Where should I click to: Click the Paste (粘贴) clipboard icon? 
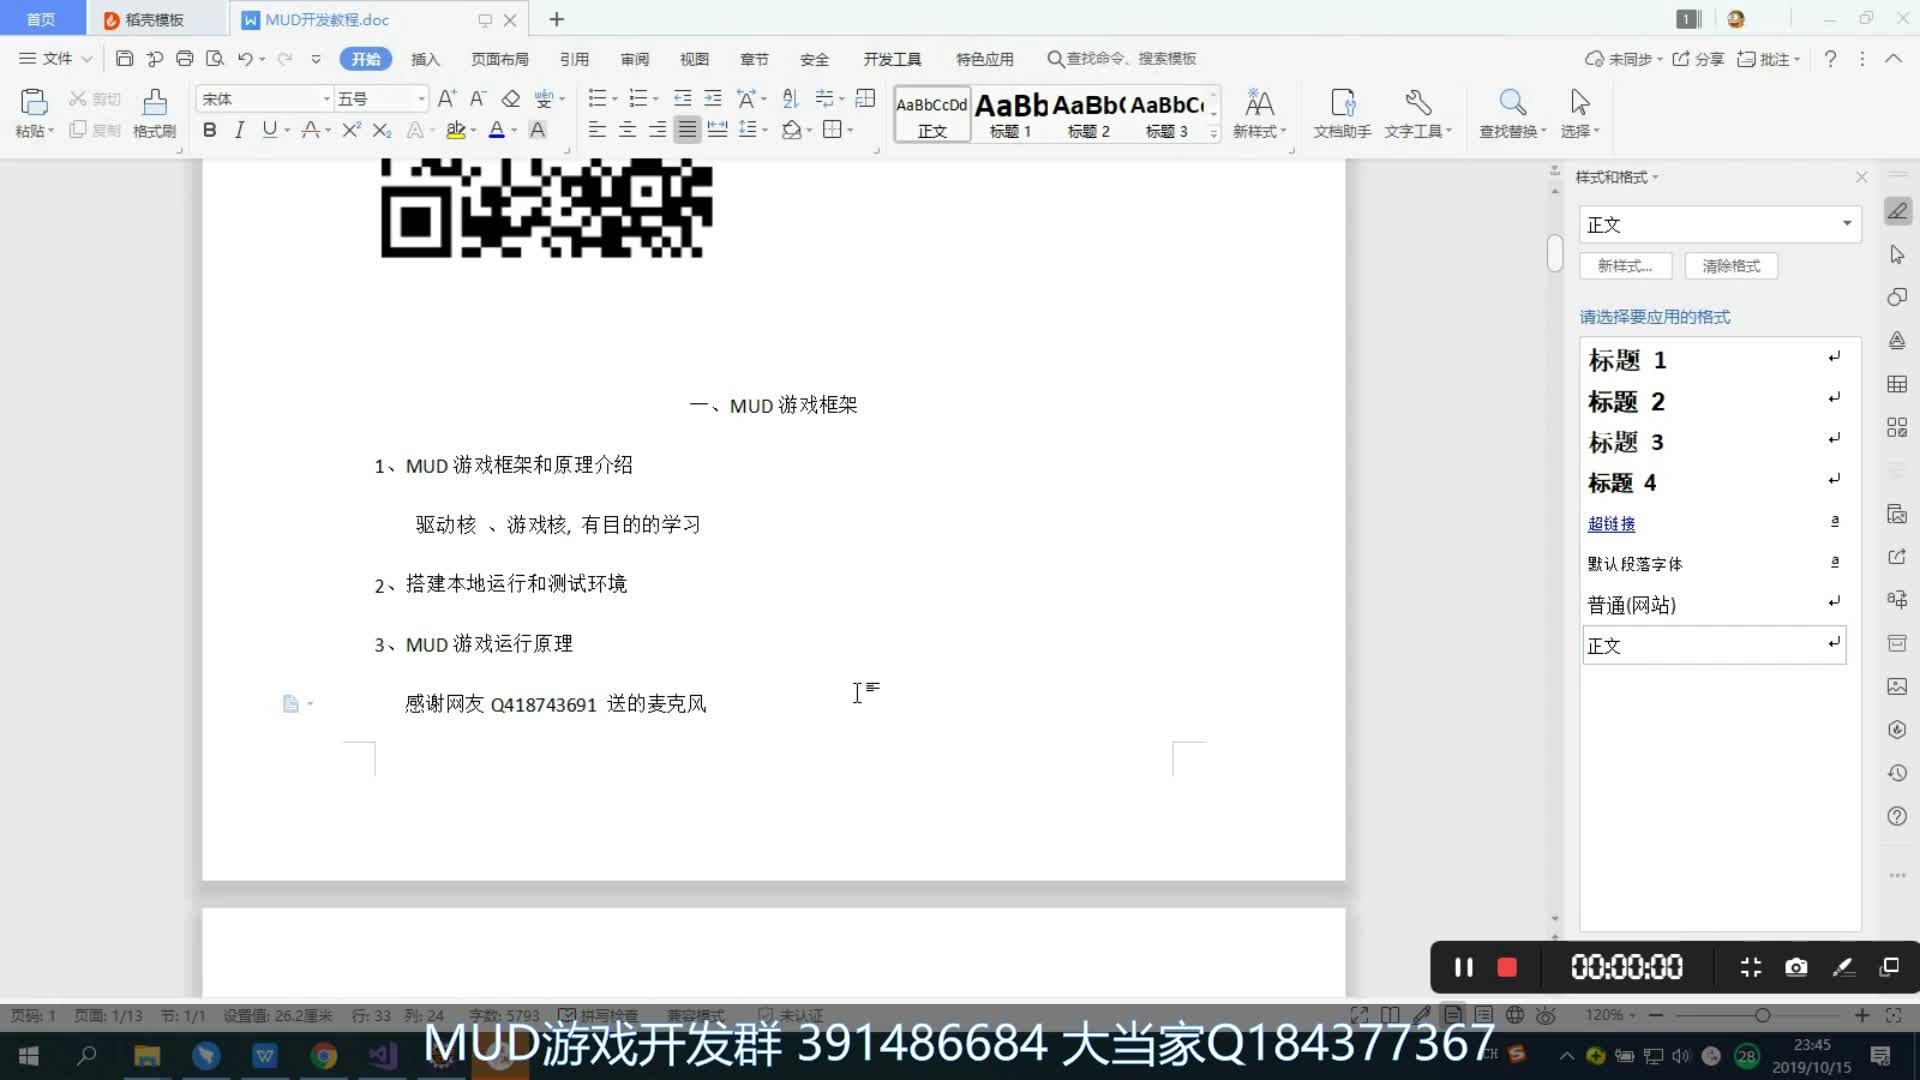coord(33,103)
